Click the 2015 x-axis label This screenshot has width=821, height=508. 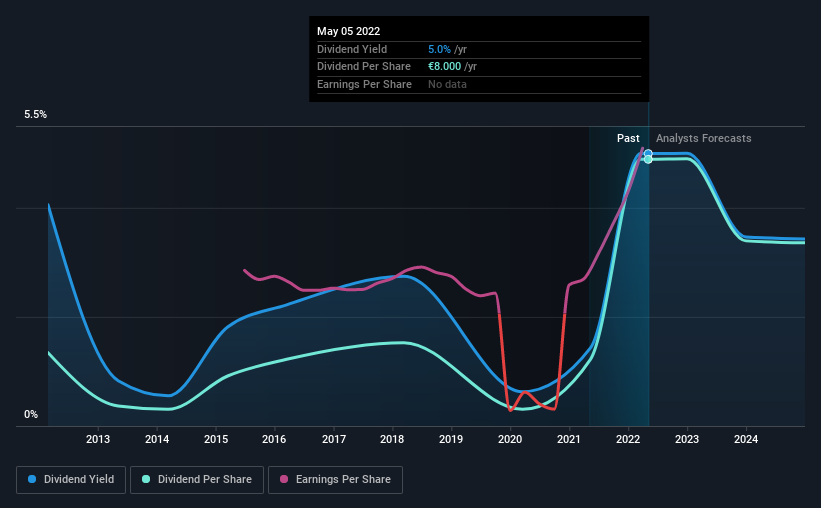(216, 439)
